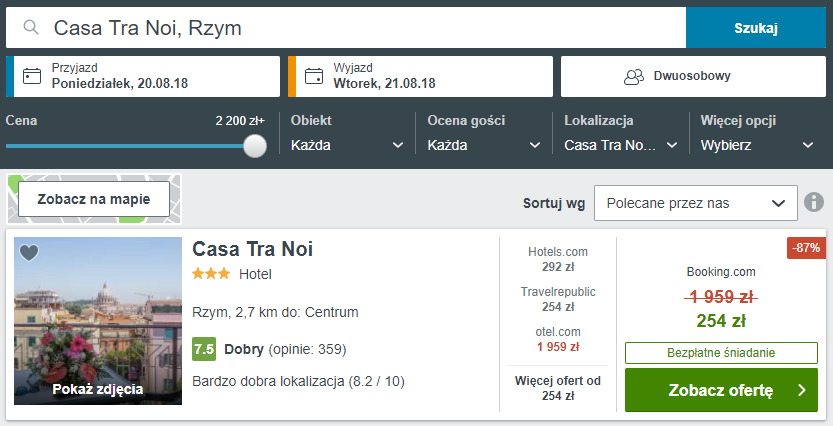Click the green Zobacz ofertę button

pyautogui.click(x=721, y=391)
